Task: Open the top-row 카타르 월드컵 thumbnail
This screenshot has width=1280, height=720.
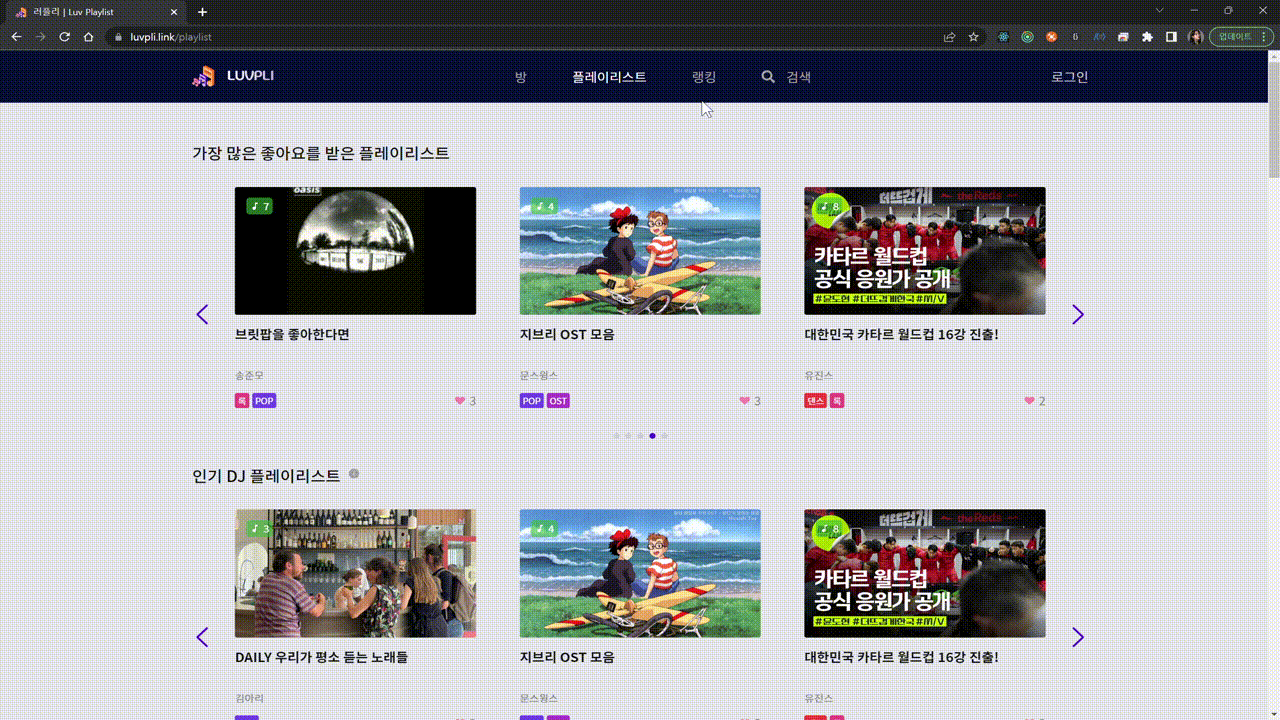Action: [x=925, y=251]
